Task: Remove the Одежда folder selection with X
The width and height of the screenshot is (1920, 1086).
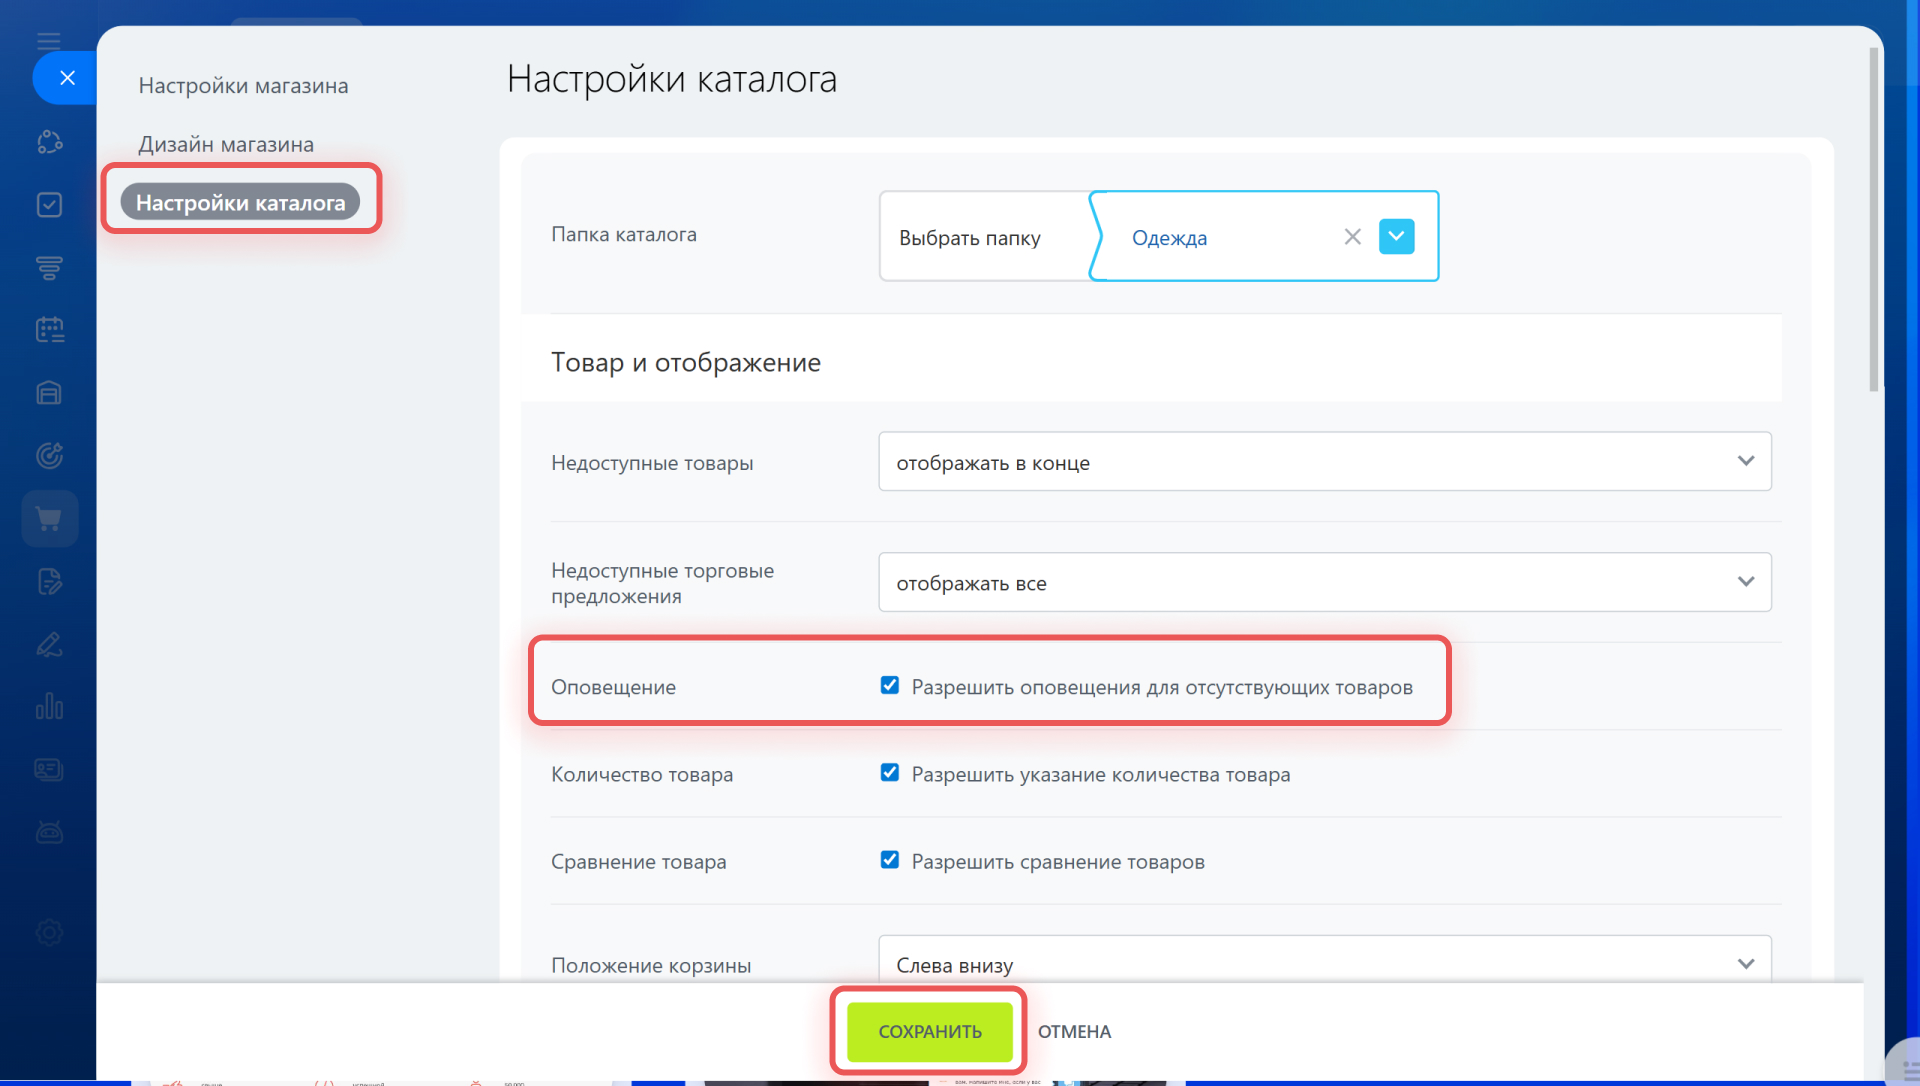Action: (1352, 237)
